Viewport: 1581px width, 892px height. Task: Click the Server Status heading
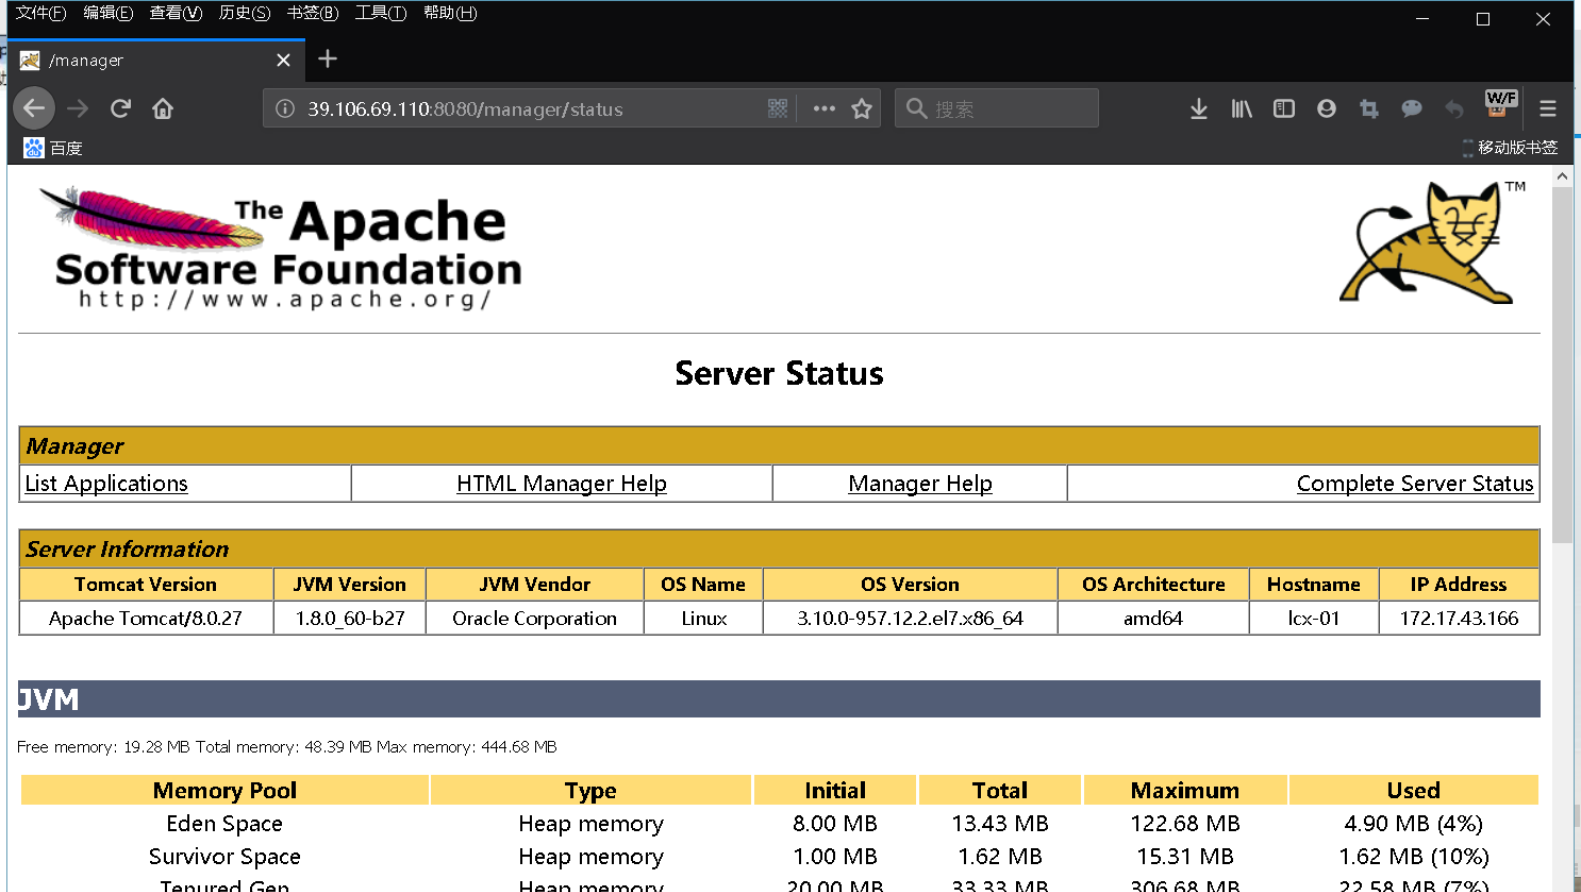click(779, 373)
